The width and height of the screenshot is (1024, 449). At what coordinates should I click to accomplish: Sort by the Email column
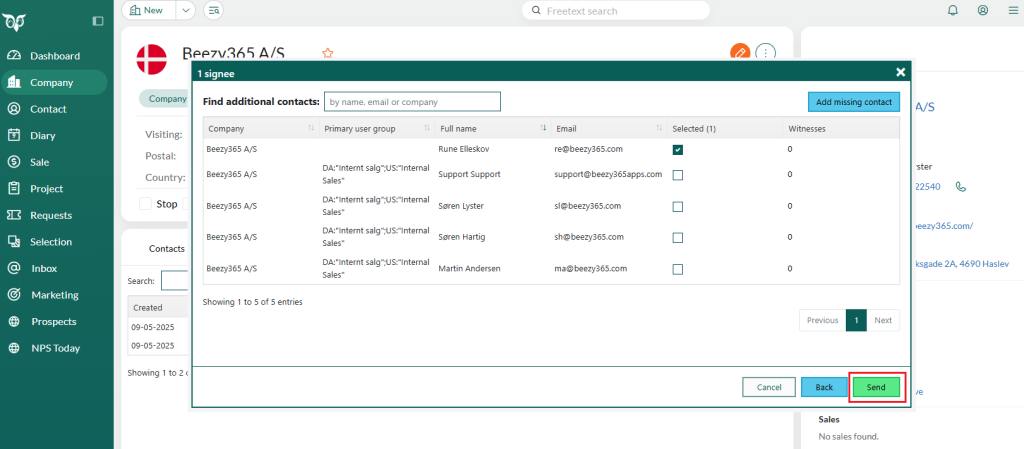tap(609, 129)
